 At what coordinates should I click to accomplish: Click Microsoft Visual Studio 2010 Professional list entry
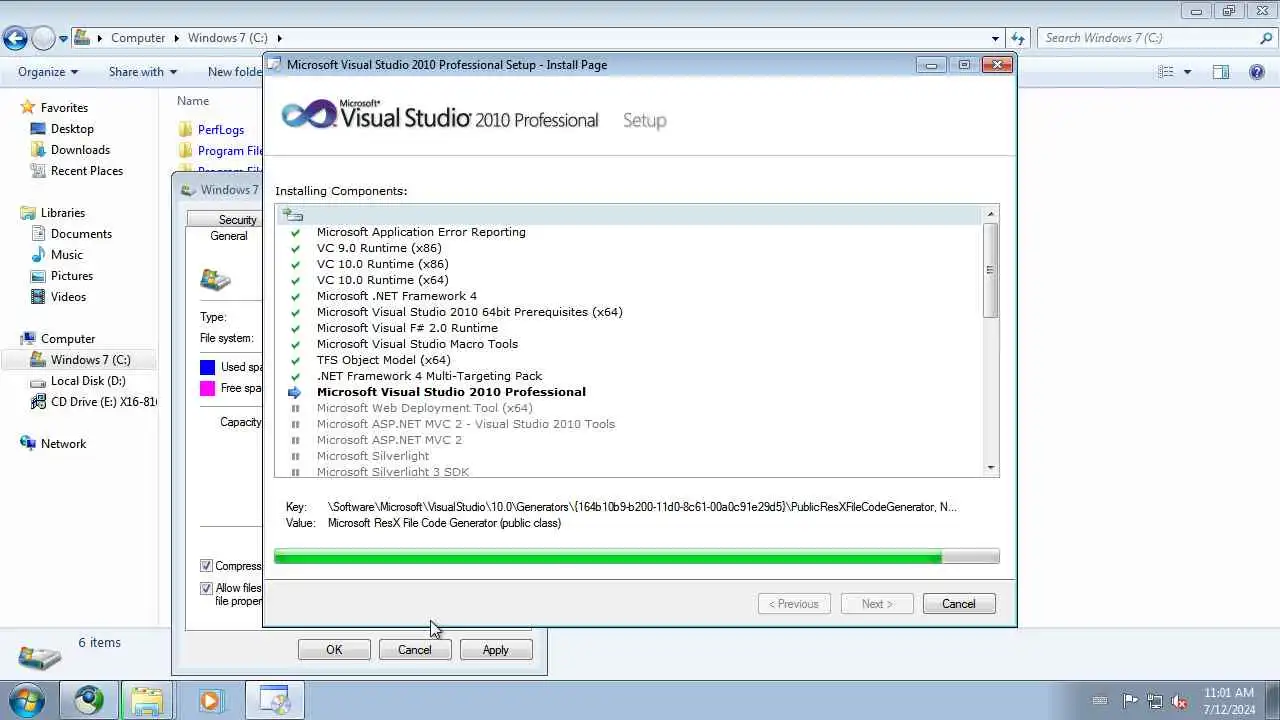coord(451,392)
